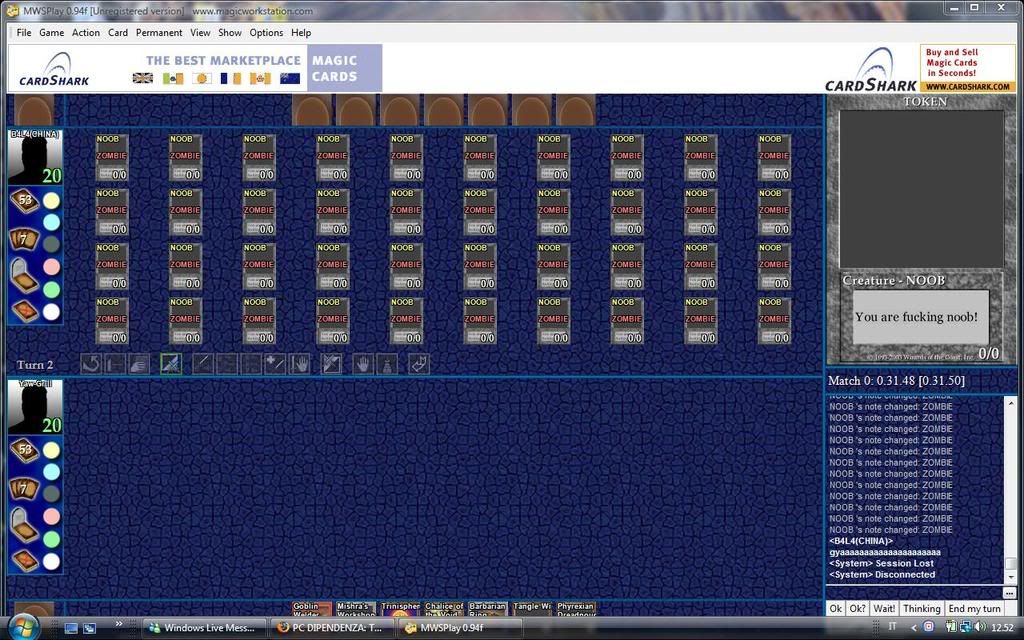The height and width of the screenshot is (640, 1024).
Task: Click the last phase icon in the turn bar
Action: click(x=418, y=364)
